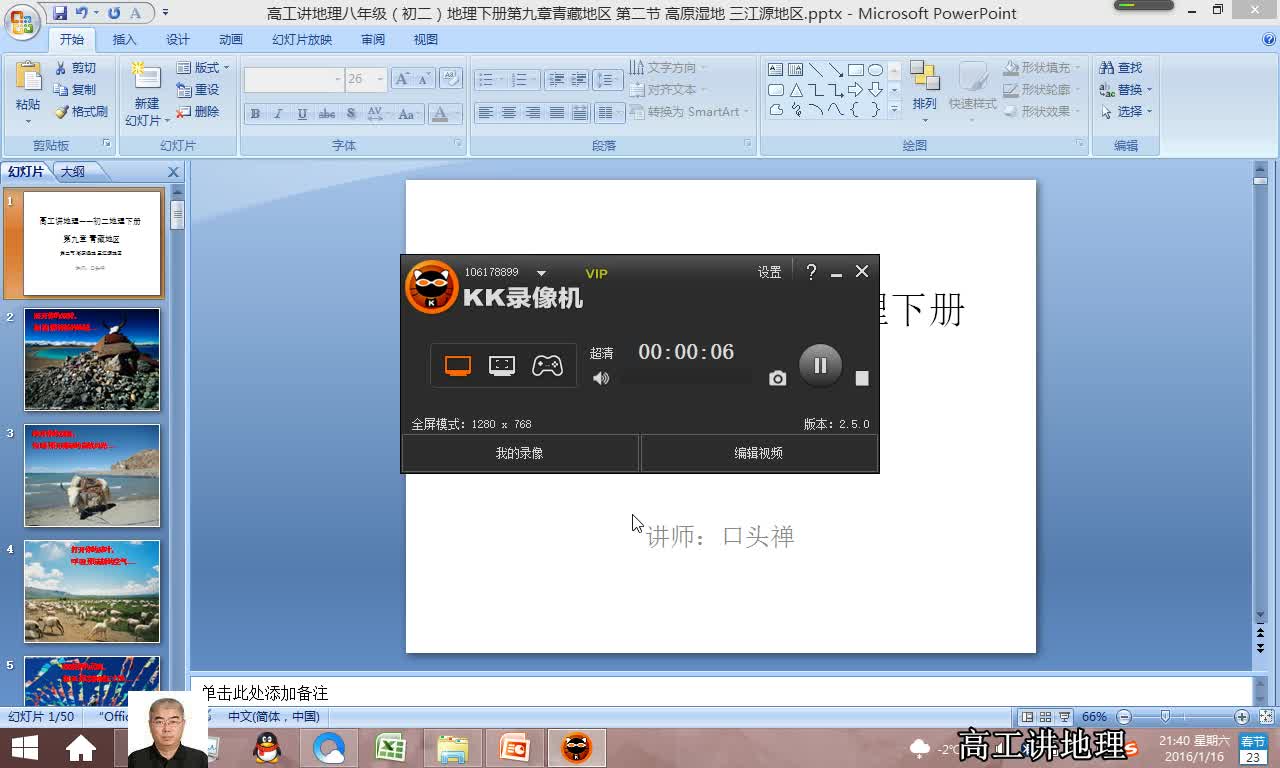The width and height of the screenshot is (1280, 768).
Task: Select the right arrow block shape
Action: click(855, 90)
